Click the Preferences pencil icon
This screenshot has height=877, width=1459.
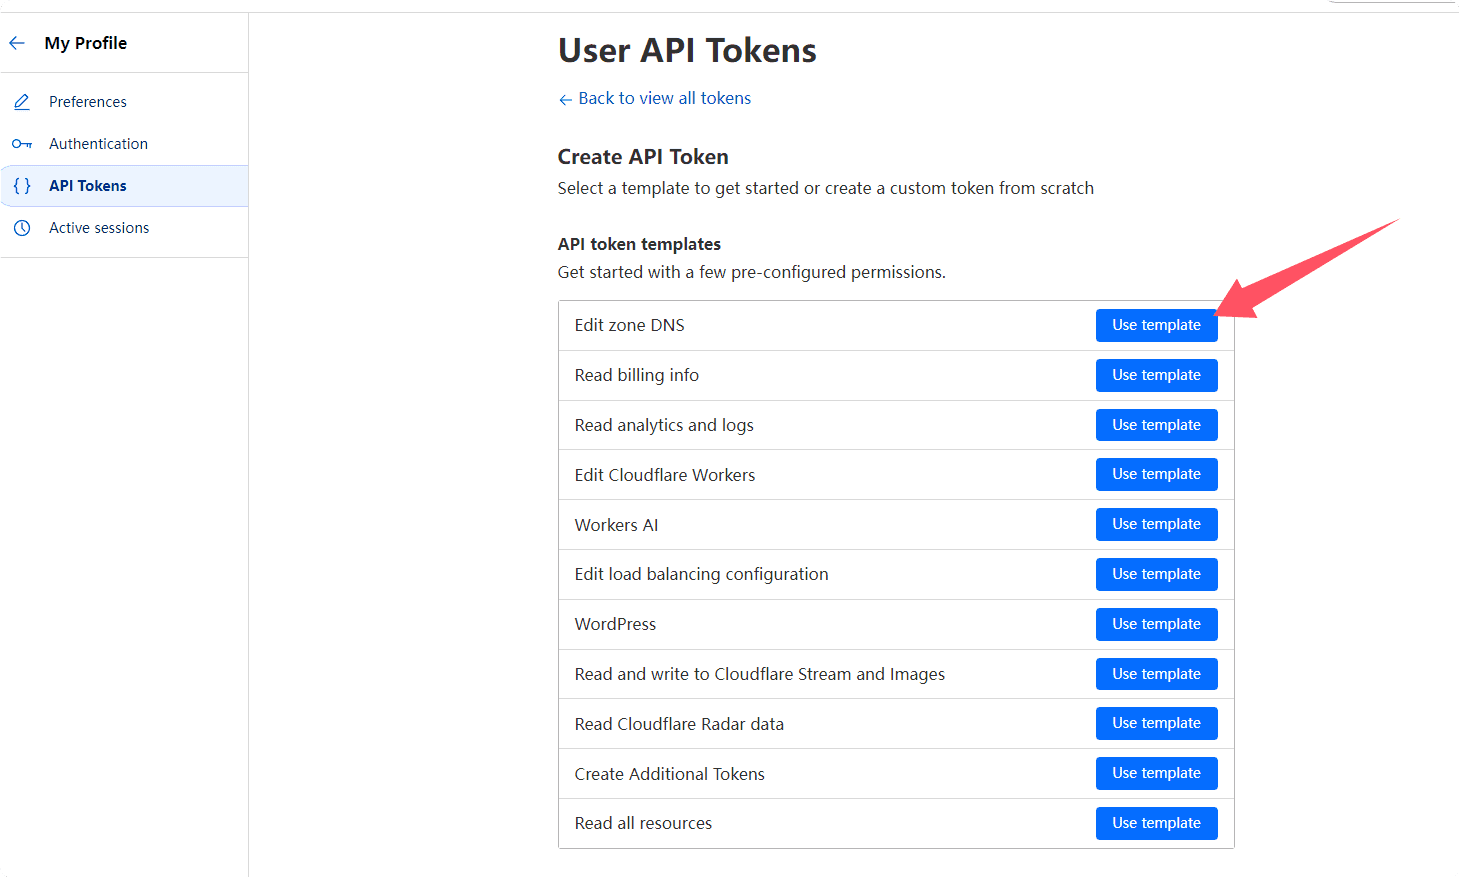click(22, 102)
